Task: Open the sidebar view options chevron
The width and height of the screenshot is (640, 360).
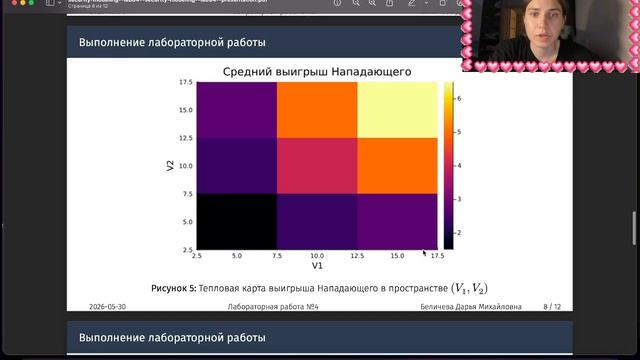Action: [x=60, y=3]
